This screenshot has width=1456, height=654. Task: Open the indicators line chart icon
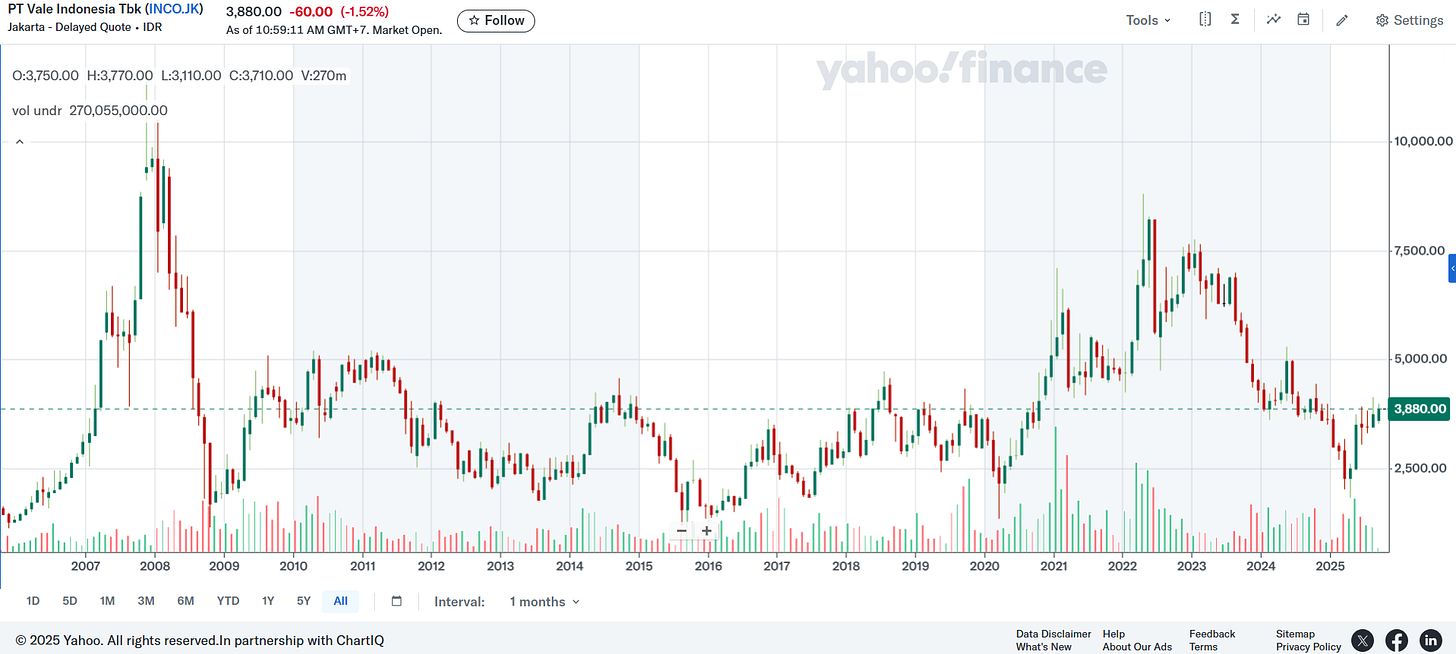point(1273,20)
